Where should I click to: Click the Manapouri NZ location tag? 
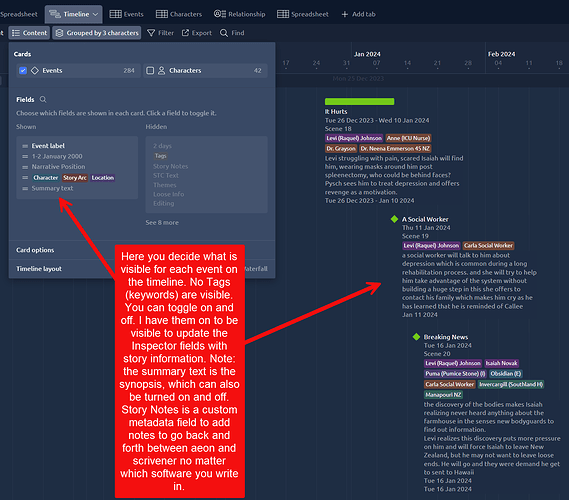[443, 395]
